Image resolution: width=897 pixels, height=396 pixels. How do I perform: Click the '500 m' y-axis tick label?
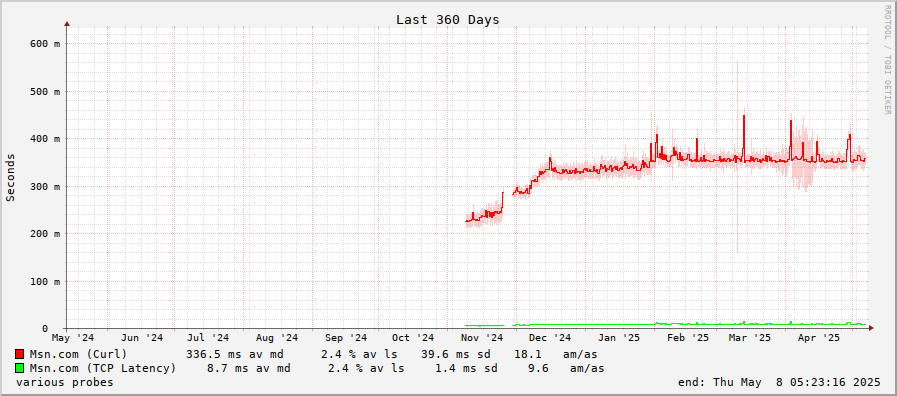(45, 92)
